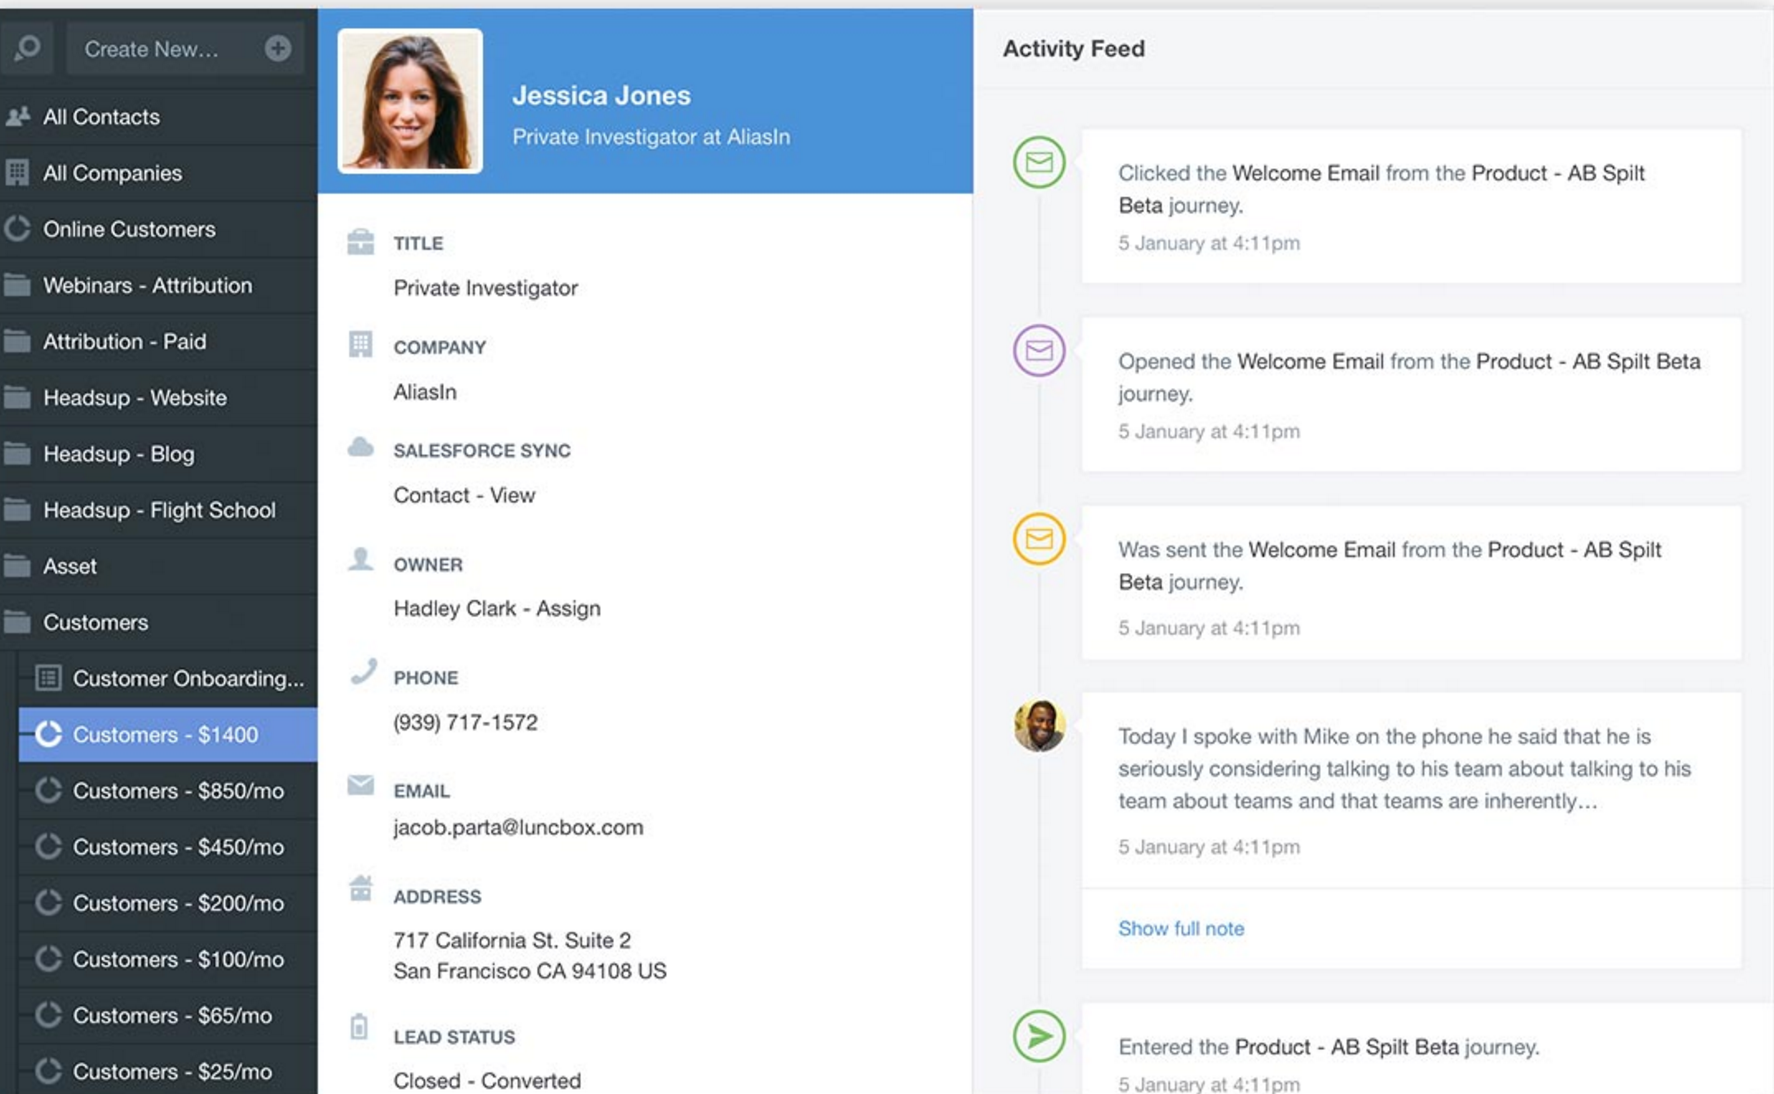
Task: Click Contact - View Salesforce link
Action: 464,495
